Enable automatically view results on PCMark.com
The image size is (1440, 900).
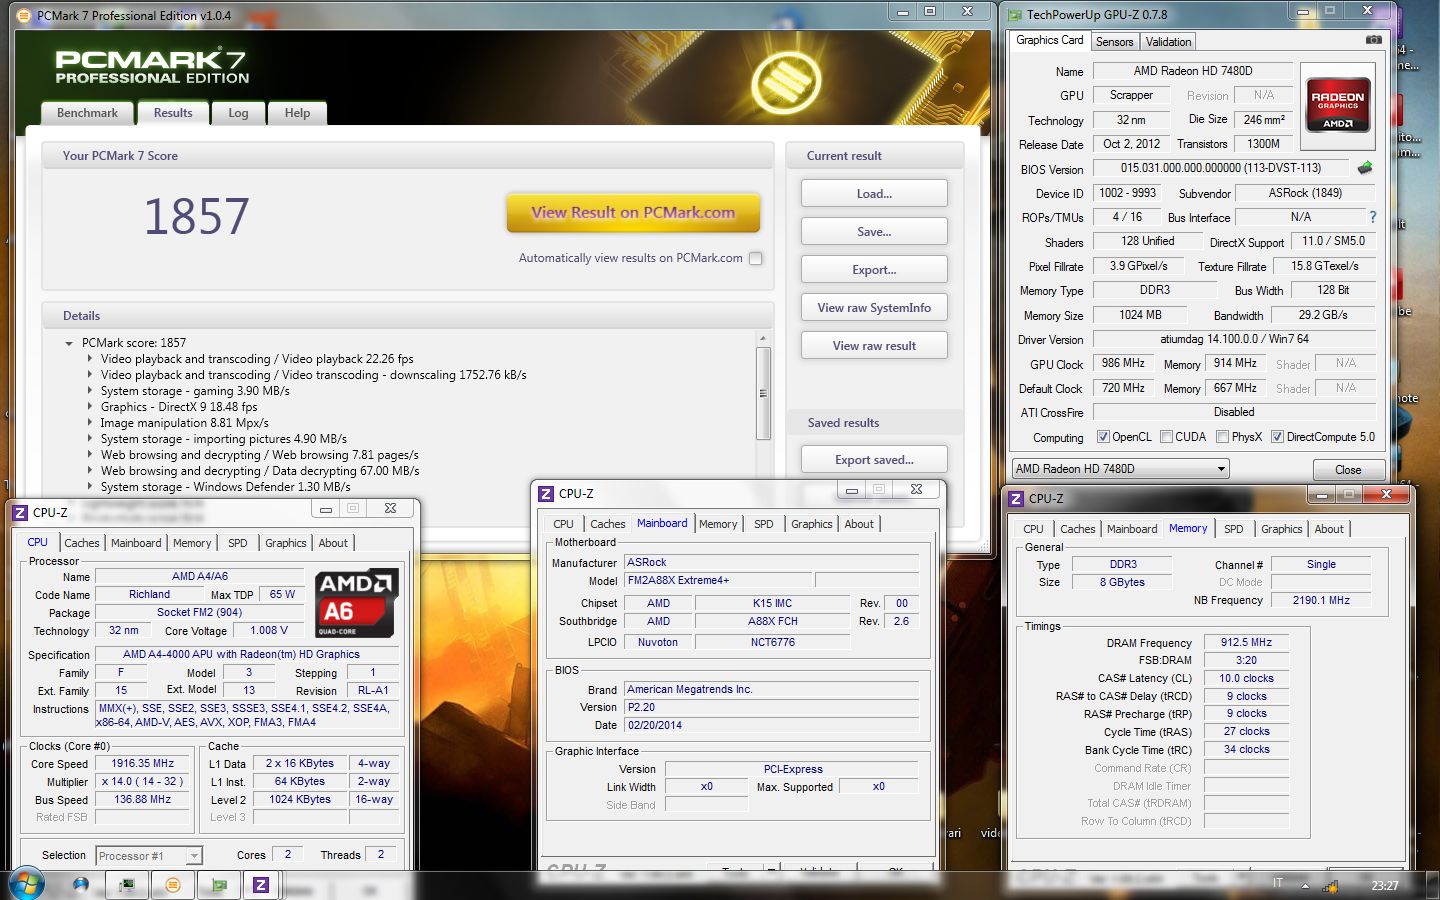(x=756, y=258)
